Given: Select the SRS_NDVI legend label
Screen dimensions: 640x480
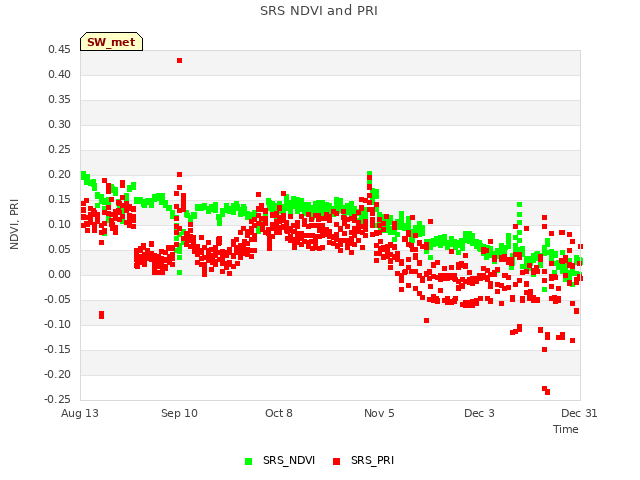Looking at the screenshot, I should tap(289, 460).
